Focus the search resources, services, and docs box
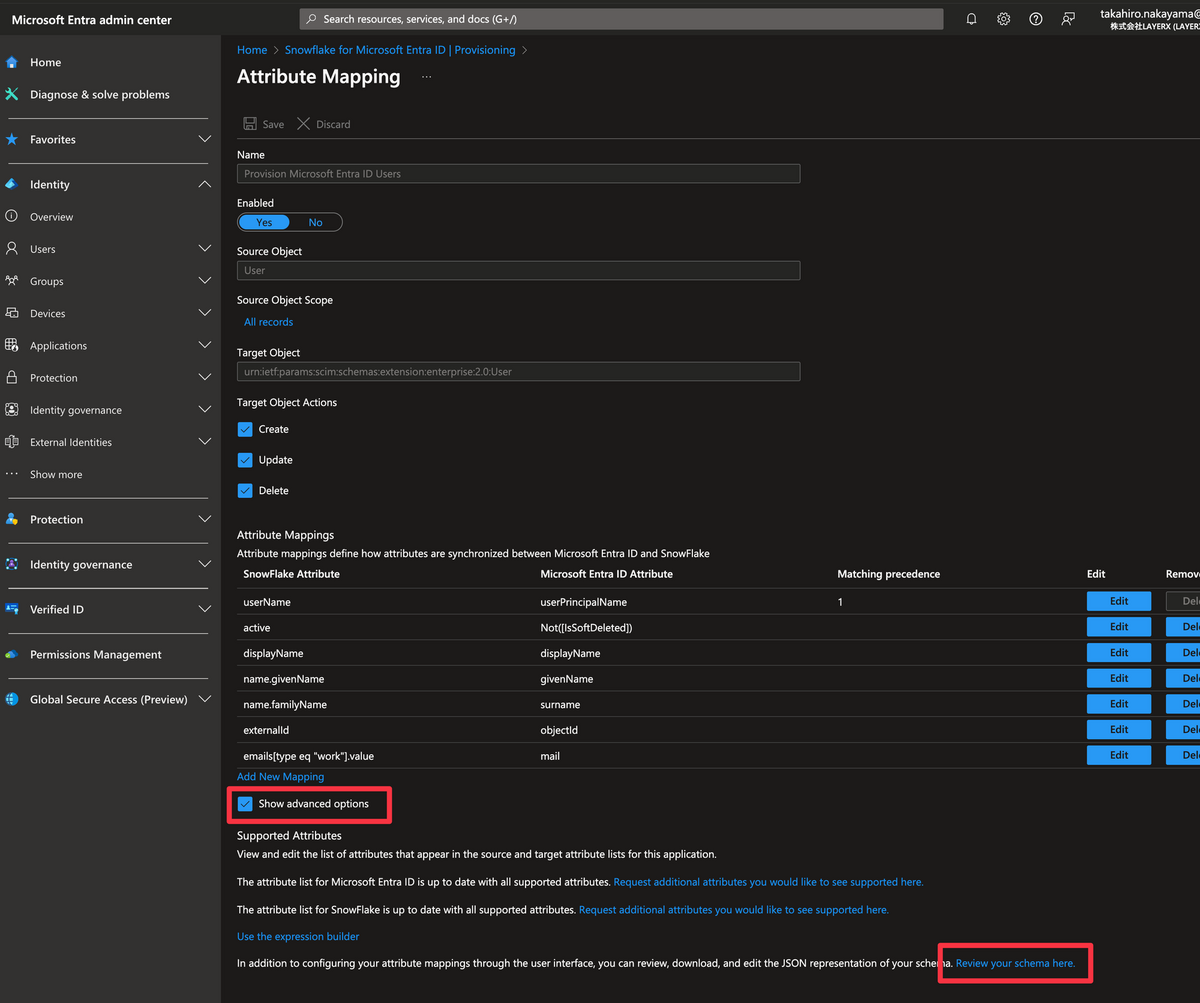1200x1003 pixels. [621, 19]
